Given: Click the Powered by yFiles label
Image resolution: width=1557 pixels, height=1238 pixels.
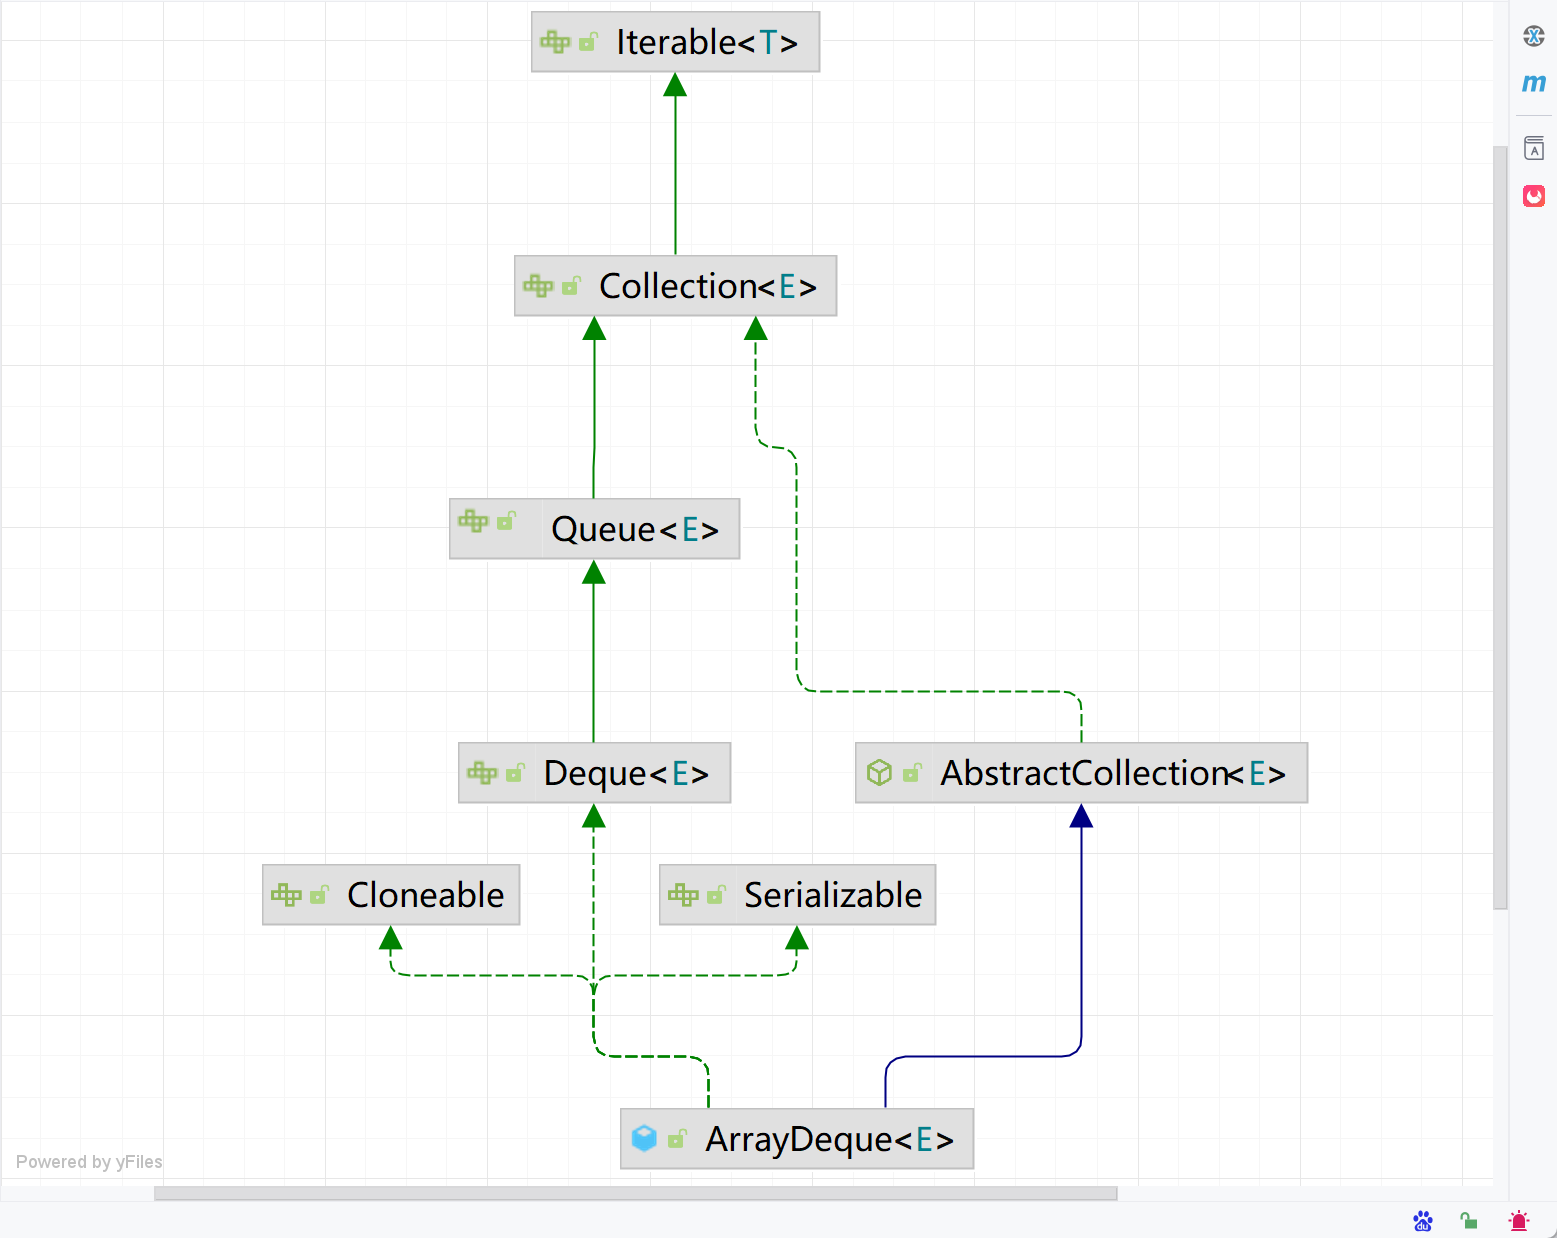Looking at the screenshot, I should point(89,1162).
